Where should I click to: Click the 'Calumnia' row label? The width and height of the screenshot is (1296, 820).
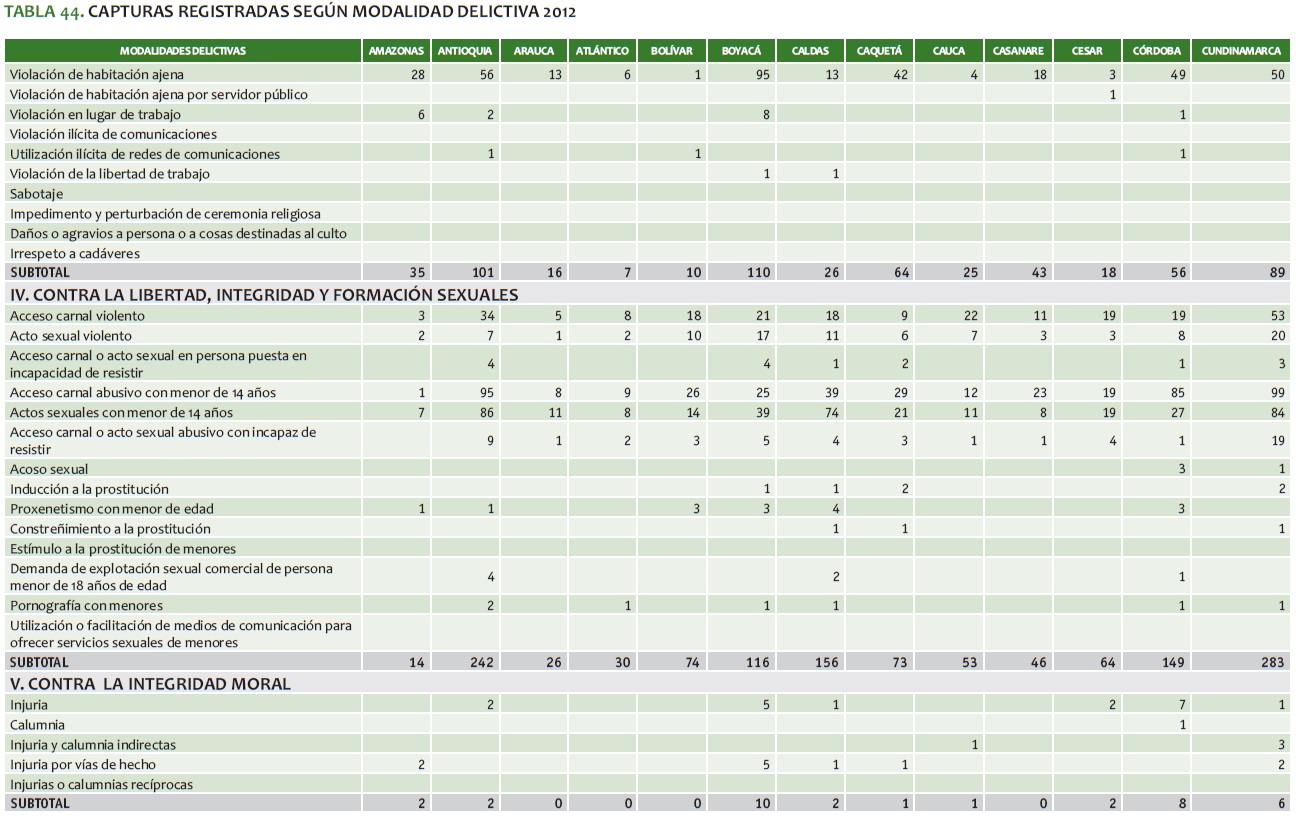pyautogui.click(x=37, y=725)
